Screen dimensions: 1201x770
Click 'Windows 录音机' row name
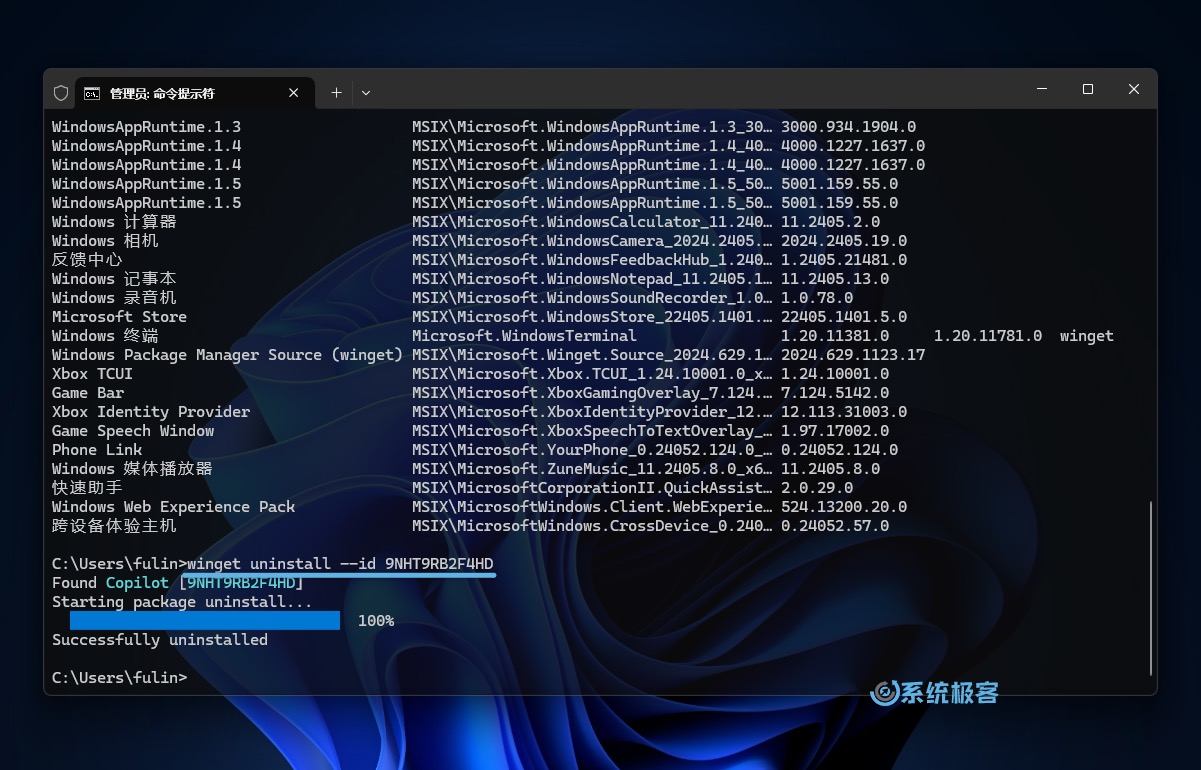(114, 298)
